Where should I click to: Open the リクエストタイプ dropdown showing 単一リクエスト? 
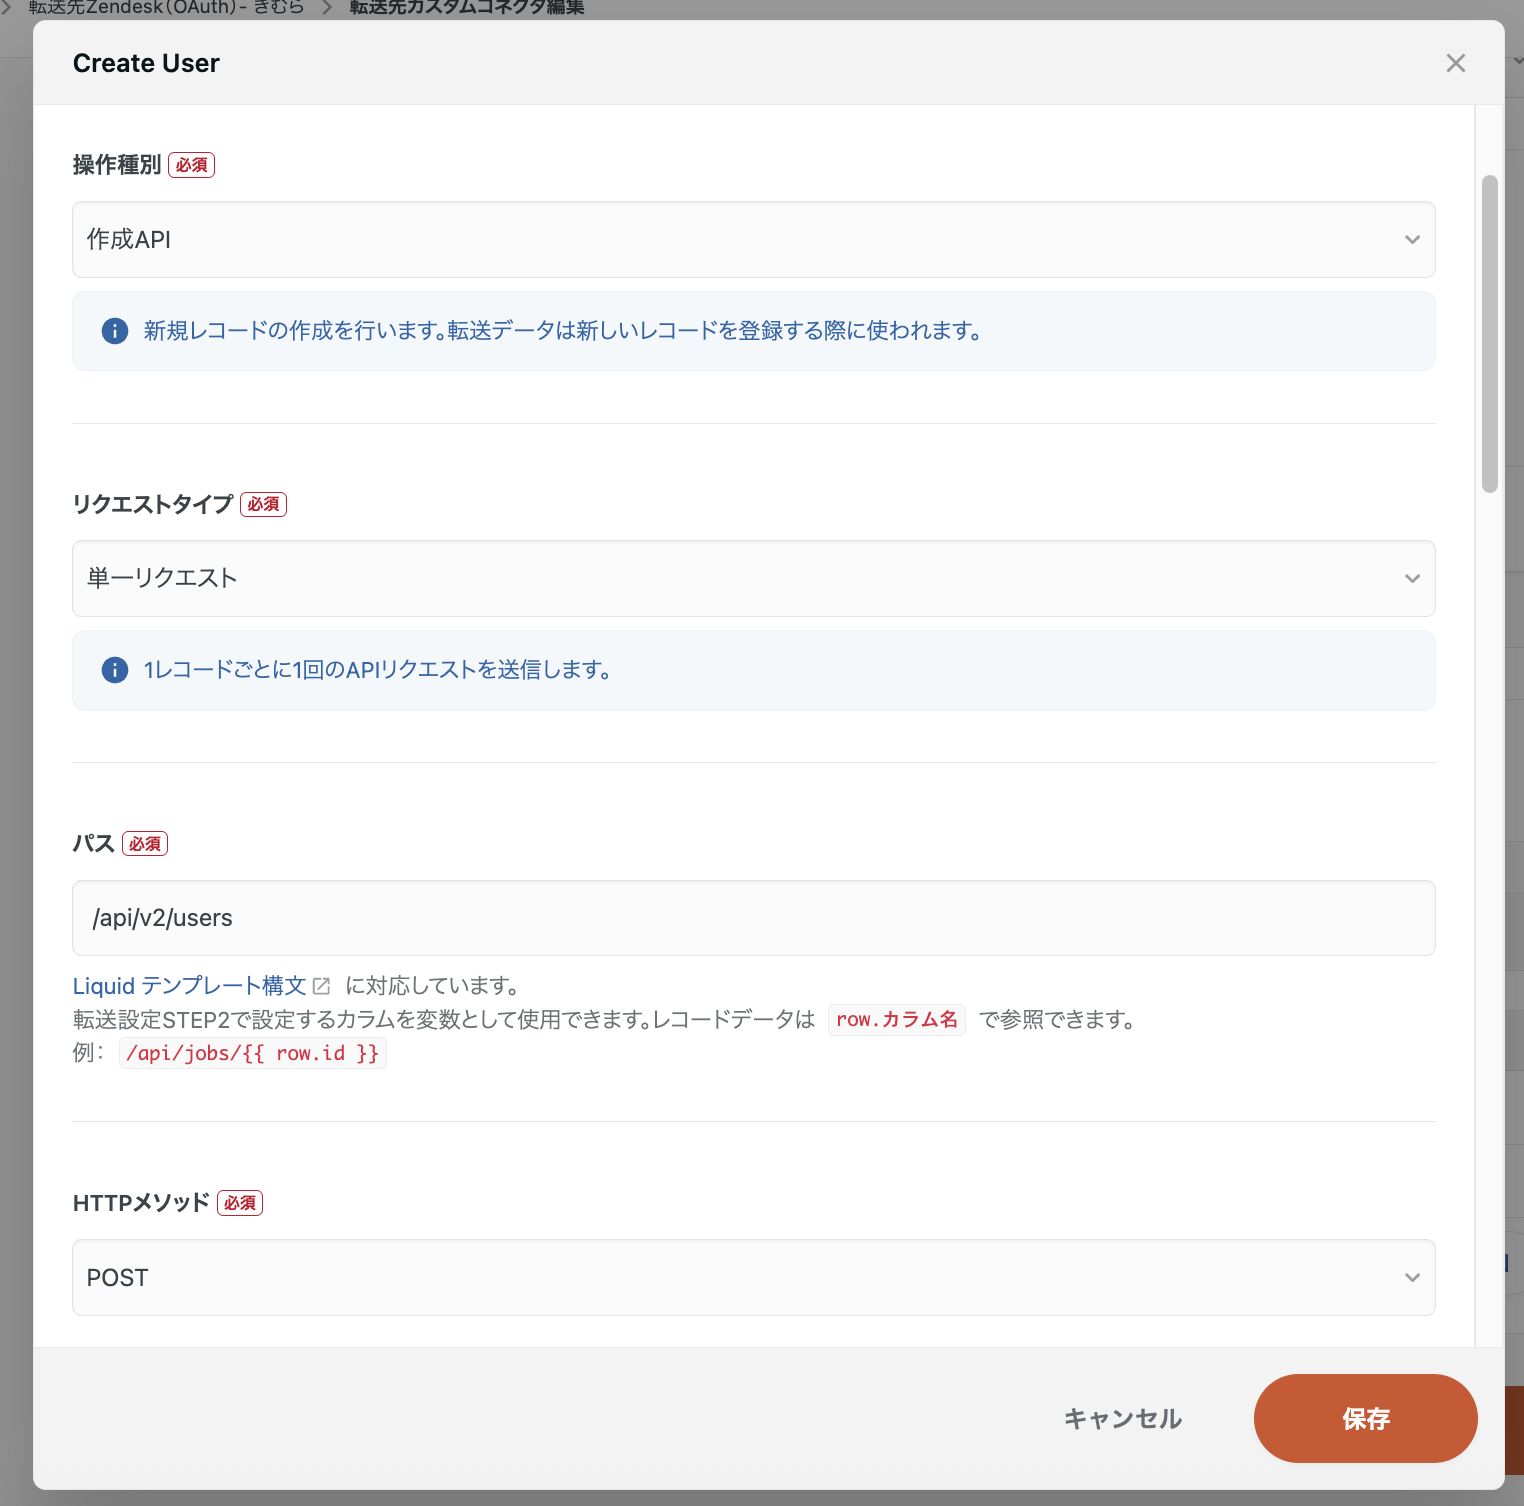(x=752, y=578)
